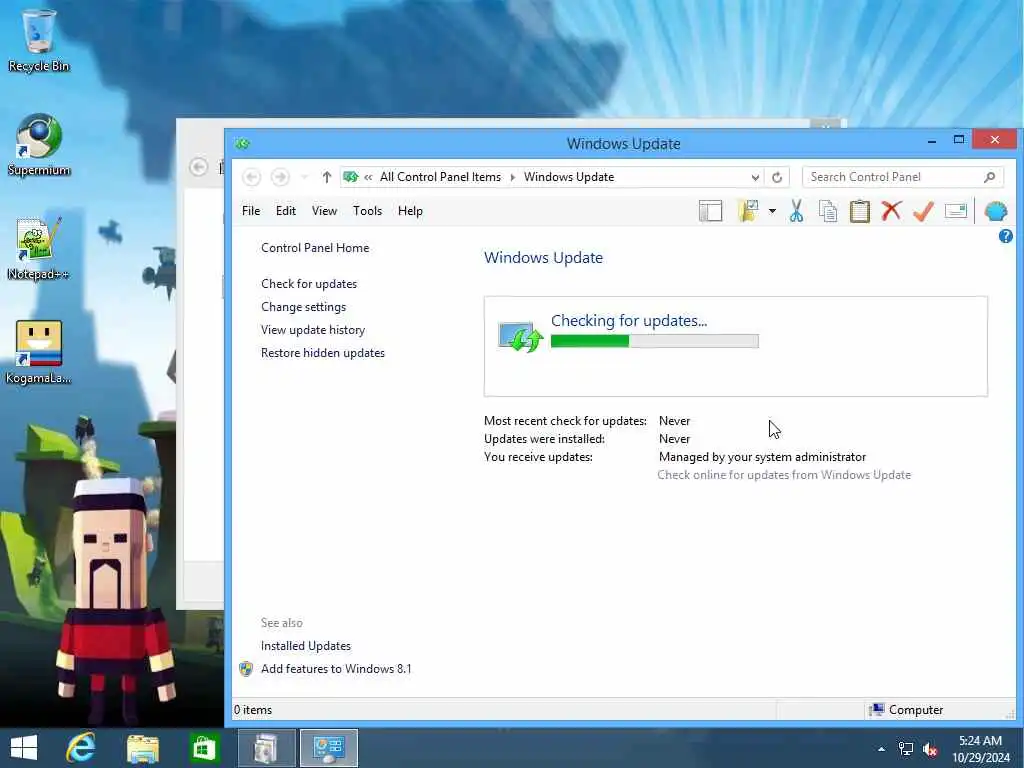Screen dimensions: 1024x768
Task: Click the folder options toolbar icon
Action: click(x=748, y=211)
